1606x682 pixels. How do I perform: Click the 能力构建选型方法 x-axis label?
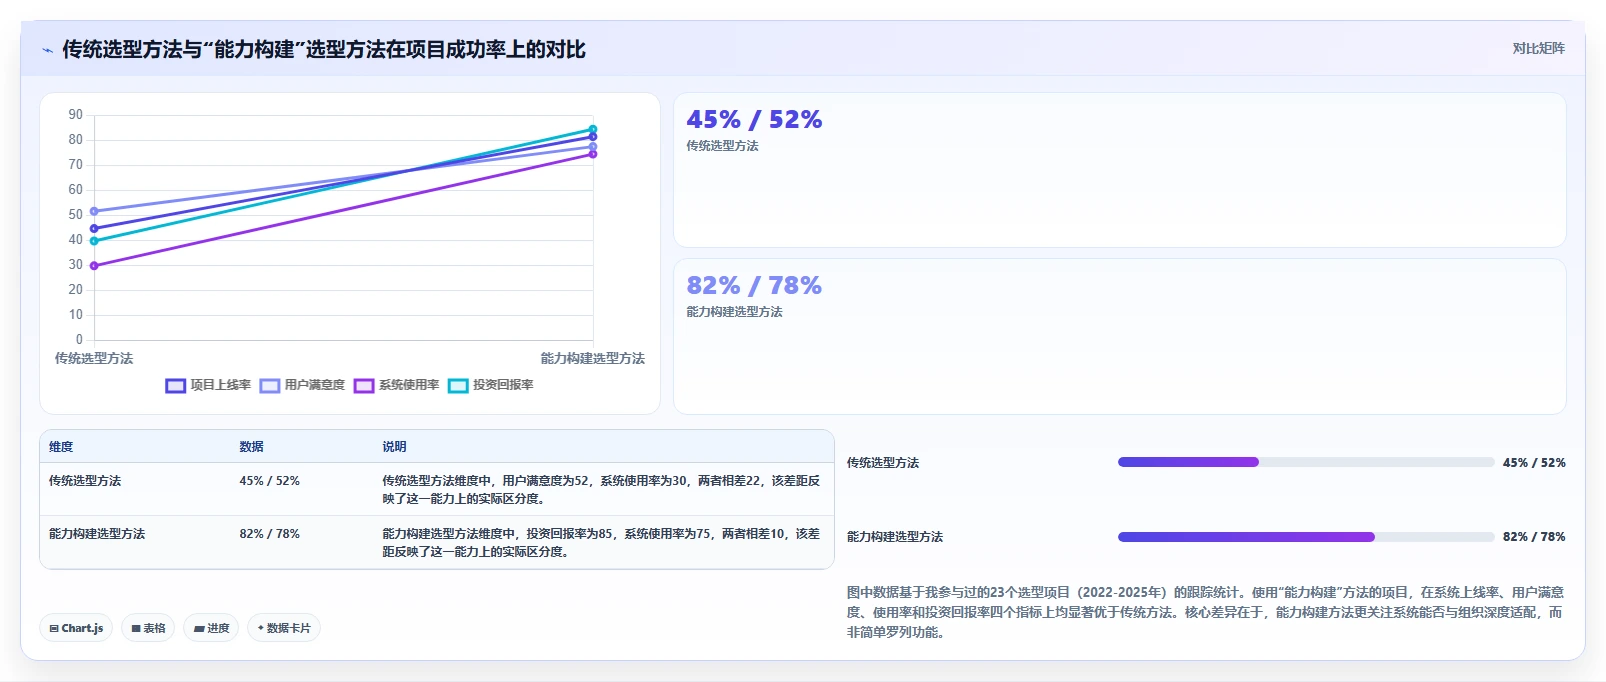coord(593,358)
